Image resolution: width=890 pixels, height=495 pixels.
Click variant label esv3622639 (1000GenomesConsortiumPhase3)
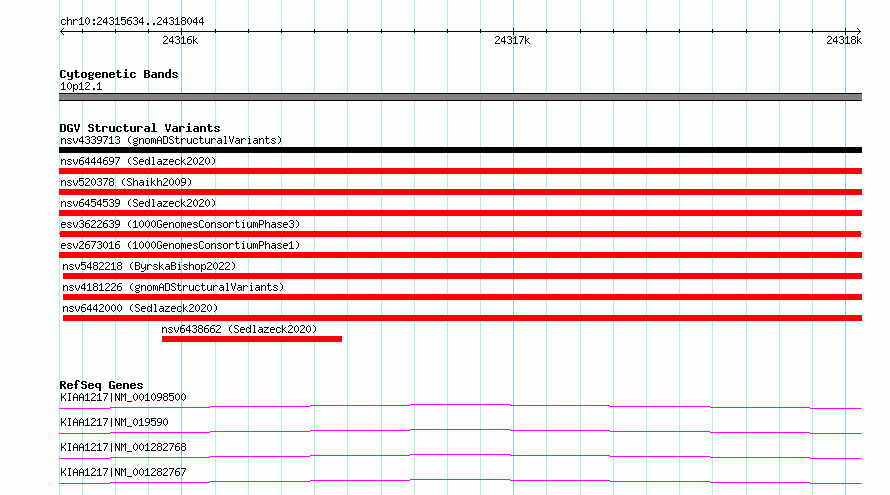[180, 224]
